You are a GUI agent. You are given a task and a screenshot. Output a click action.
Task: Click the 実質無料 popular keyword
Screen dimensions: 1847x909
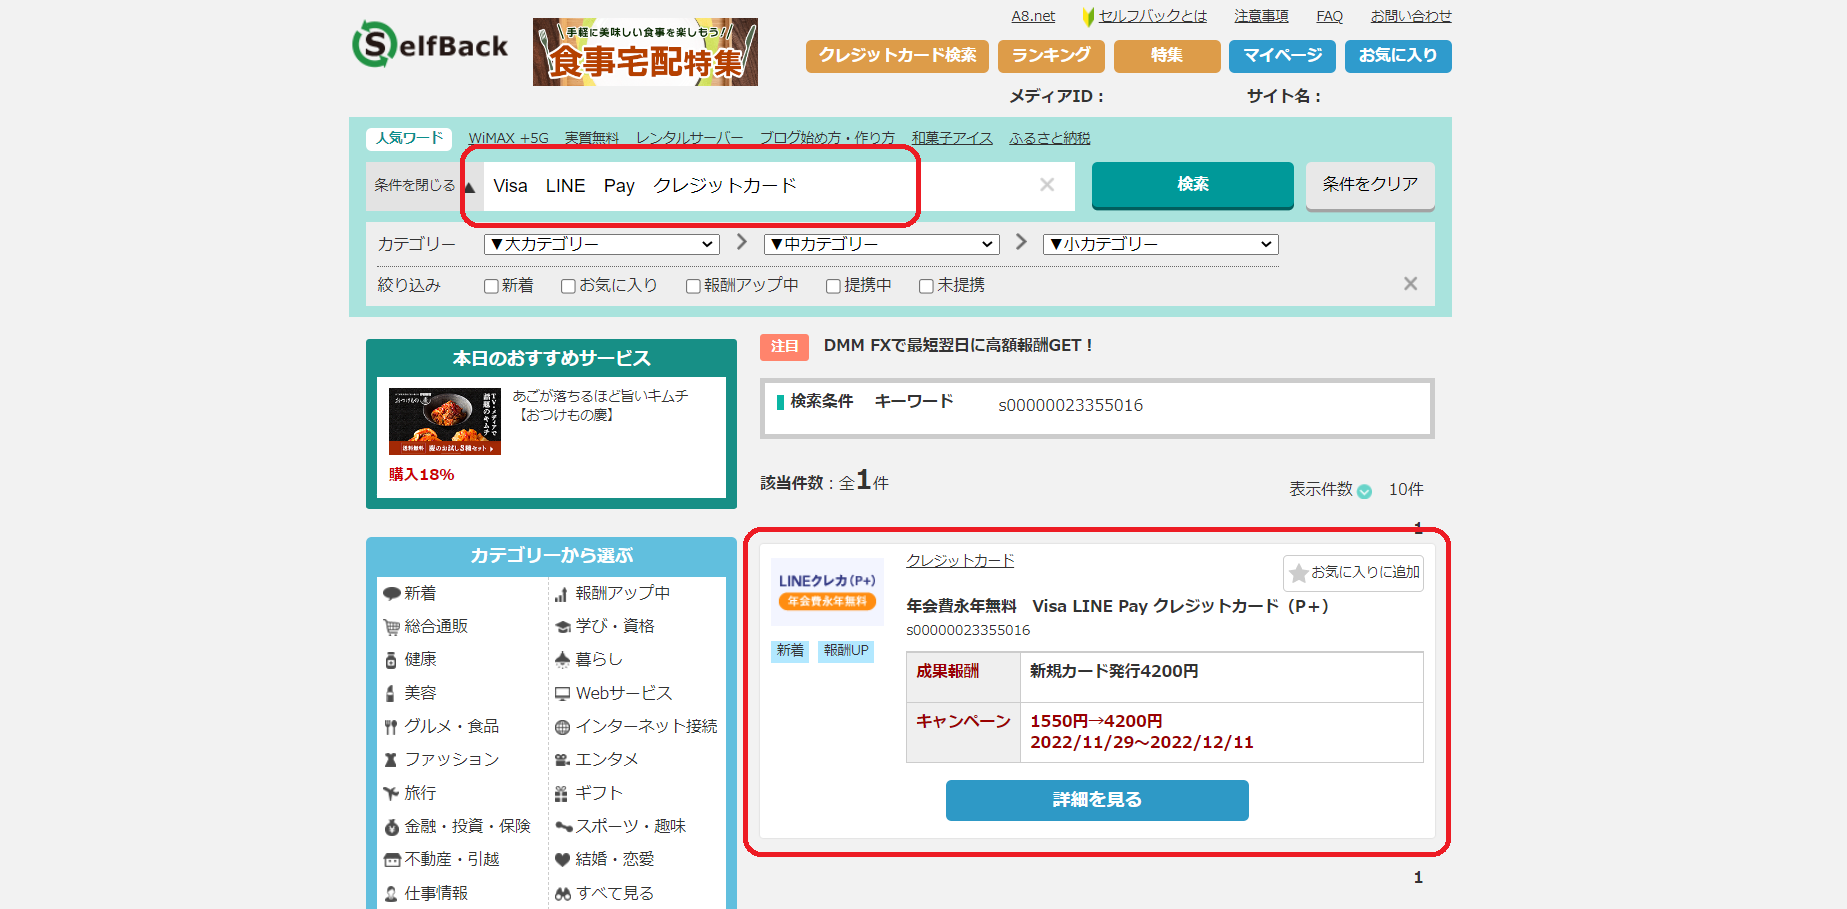point(592,138)
